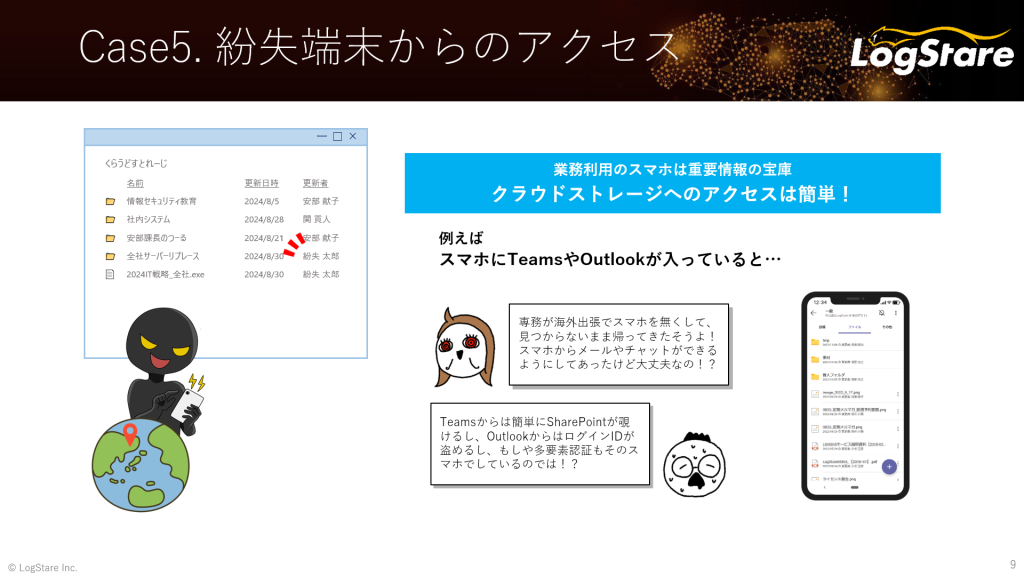Close the くらうどすとれーじ window
Viewport: 1024px width, 576px height.
353,136
